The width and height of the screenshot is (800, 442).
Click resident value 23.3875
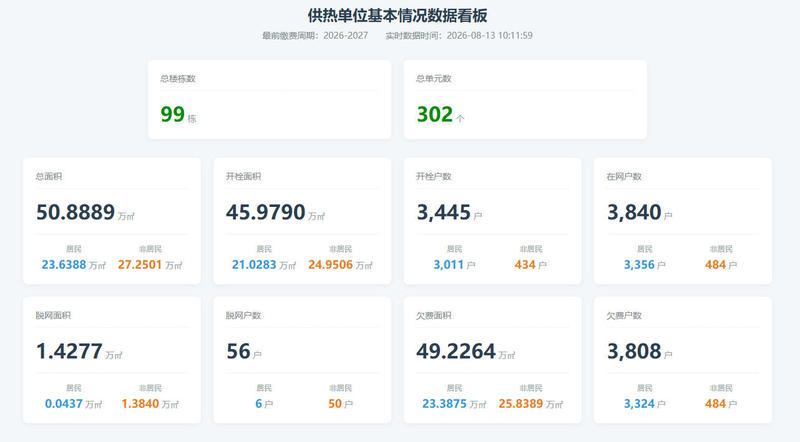pyautogui.click(x=444, y=404)
